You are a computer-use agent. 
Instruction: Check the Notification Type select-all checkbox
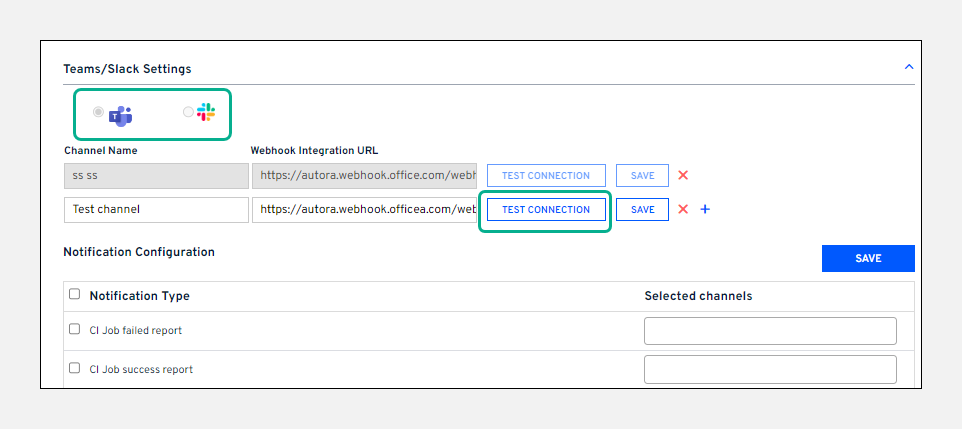coord(74,295)
